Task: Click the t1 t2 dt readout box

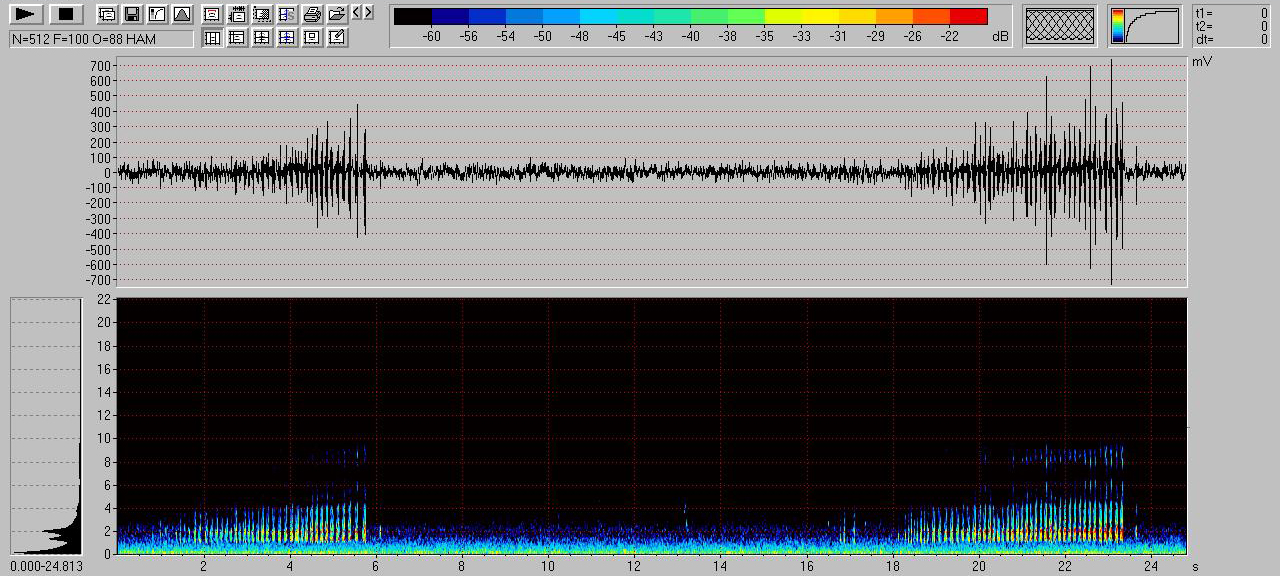Action: 1231,26
